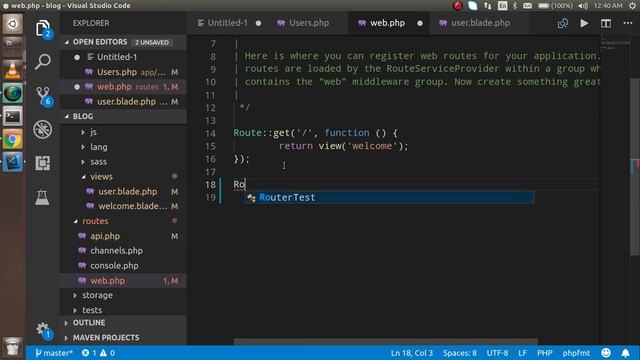Open the Extensions view
Image resolution: width=640 pixels, height=360 pixels.
point(42,163)
